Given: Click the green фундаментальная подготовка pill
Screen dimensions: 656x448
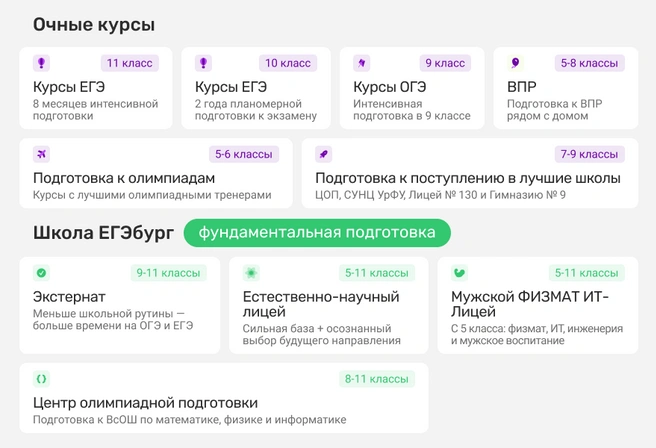Looking at the screenshot, I should coord(317,233).
